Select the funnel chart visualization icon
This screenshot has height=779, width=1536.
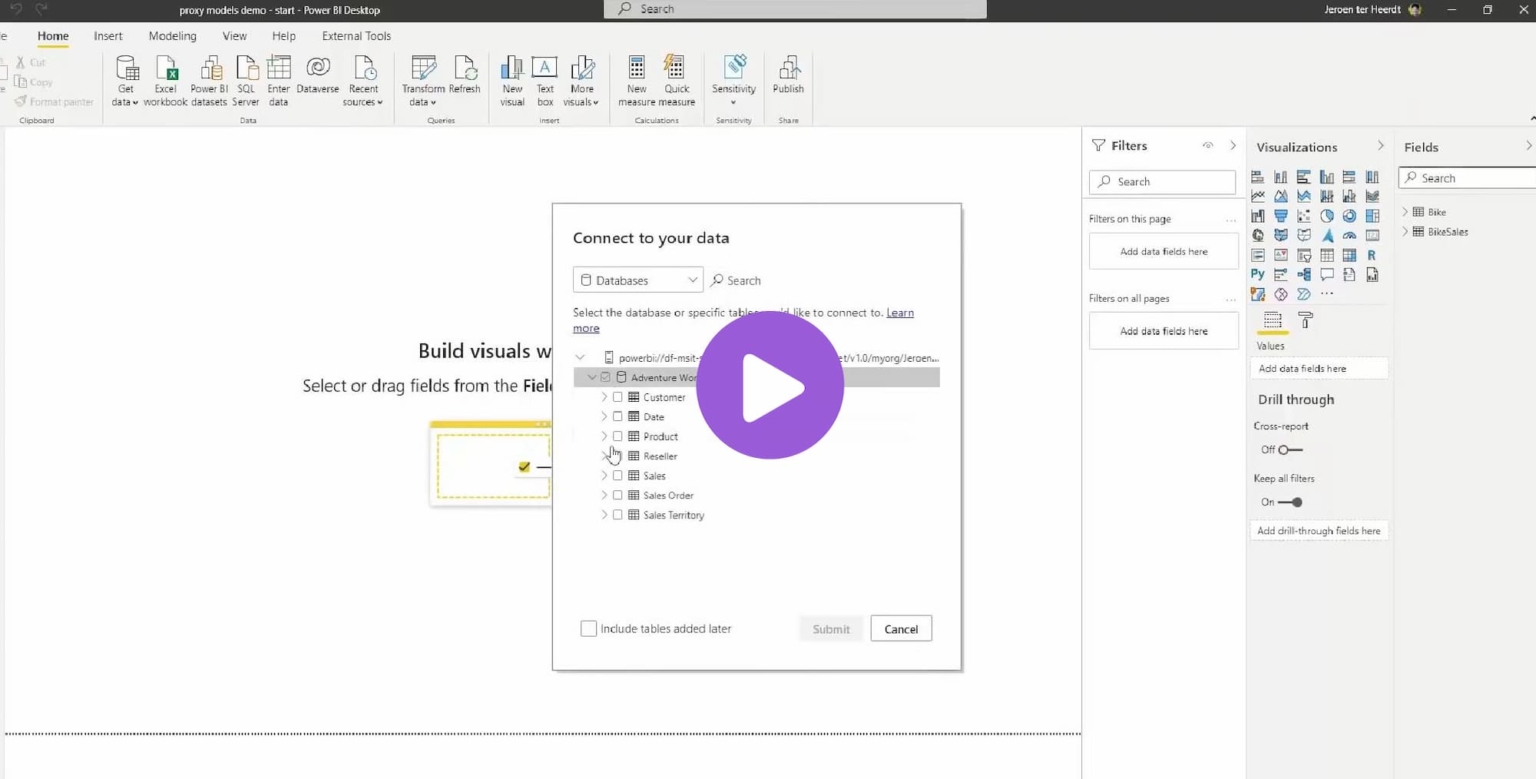1281,214
